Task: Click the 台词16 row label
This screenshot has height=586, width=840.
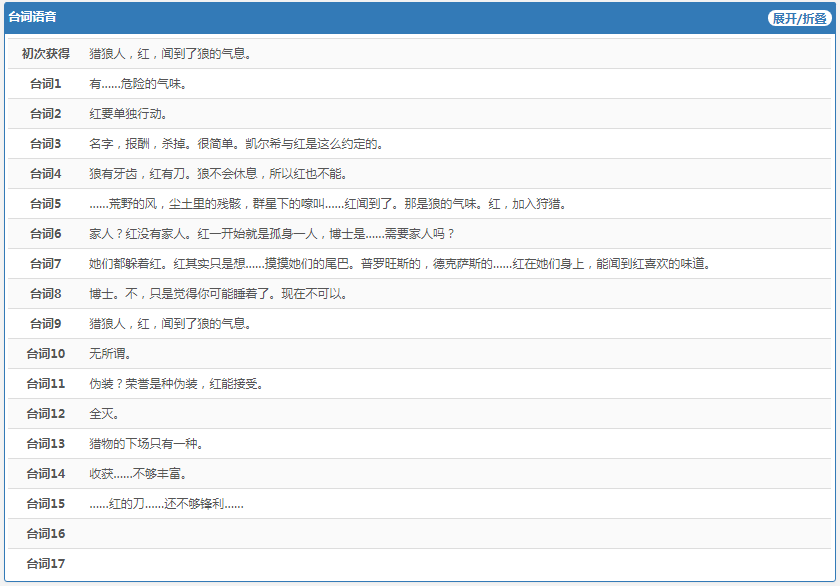Action: pyautogui.click(x=46, y=534)
